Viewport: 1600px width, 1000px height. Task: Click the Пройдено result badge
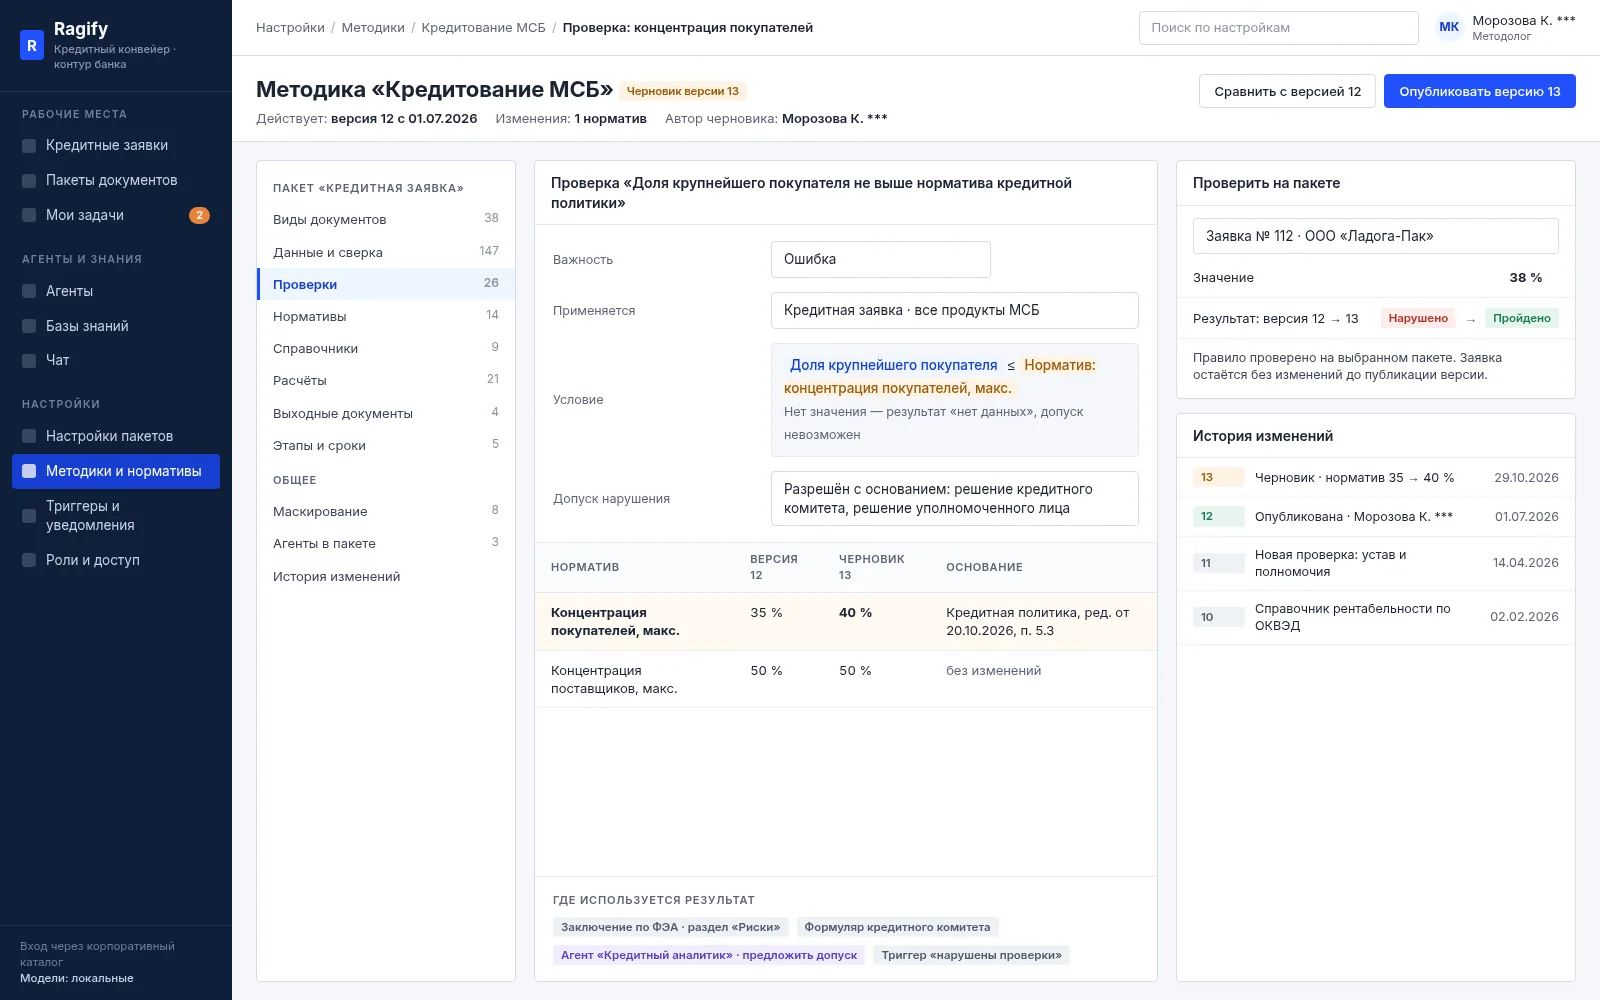click(1521, 318)
